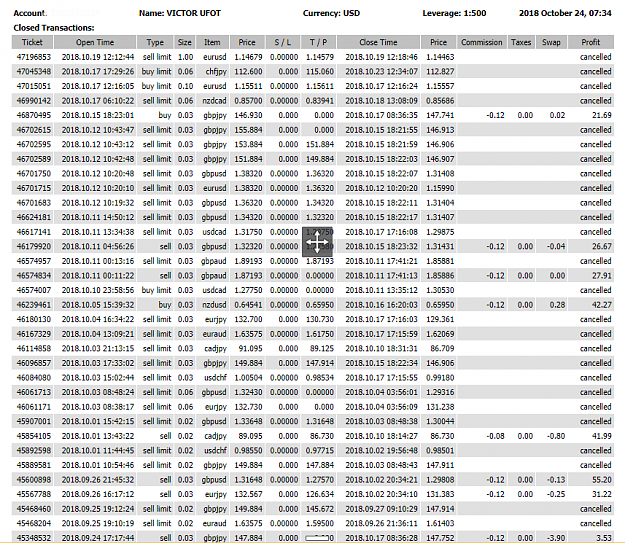The height and width of the screenshot is (543, 625).
Task: Click the Closed Transactions heading
Action: (x=54, y=28)
